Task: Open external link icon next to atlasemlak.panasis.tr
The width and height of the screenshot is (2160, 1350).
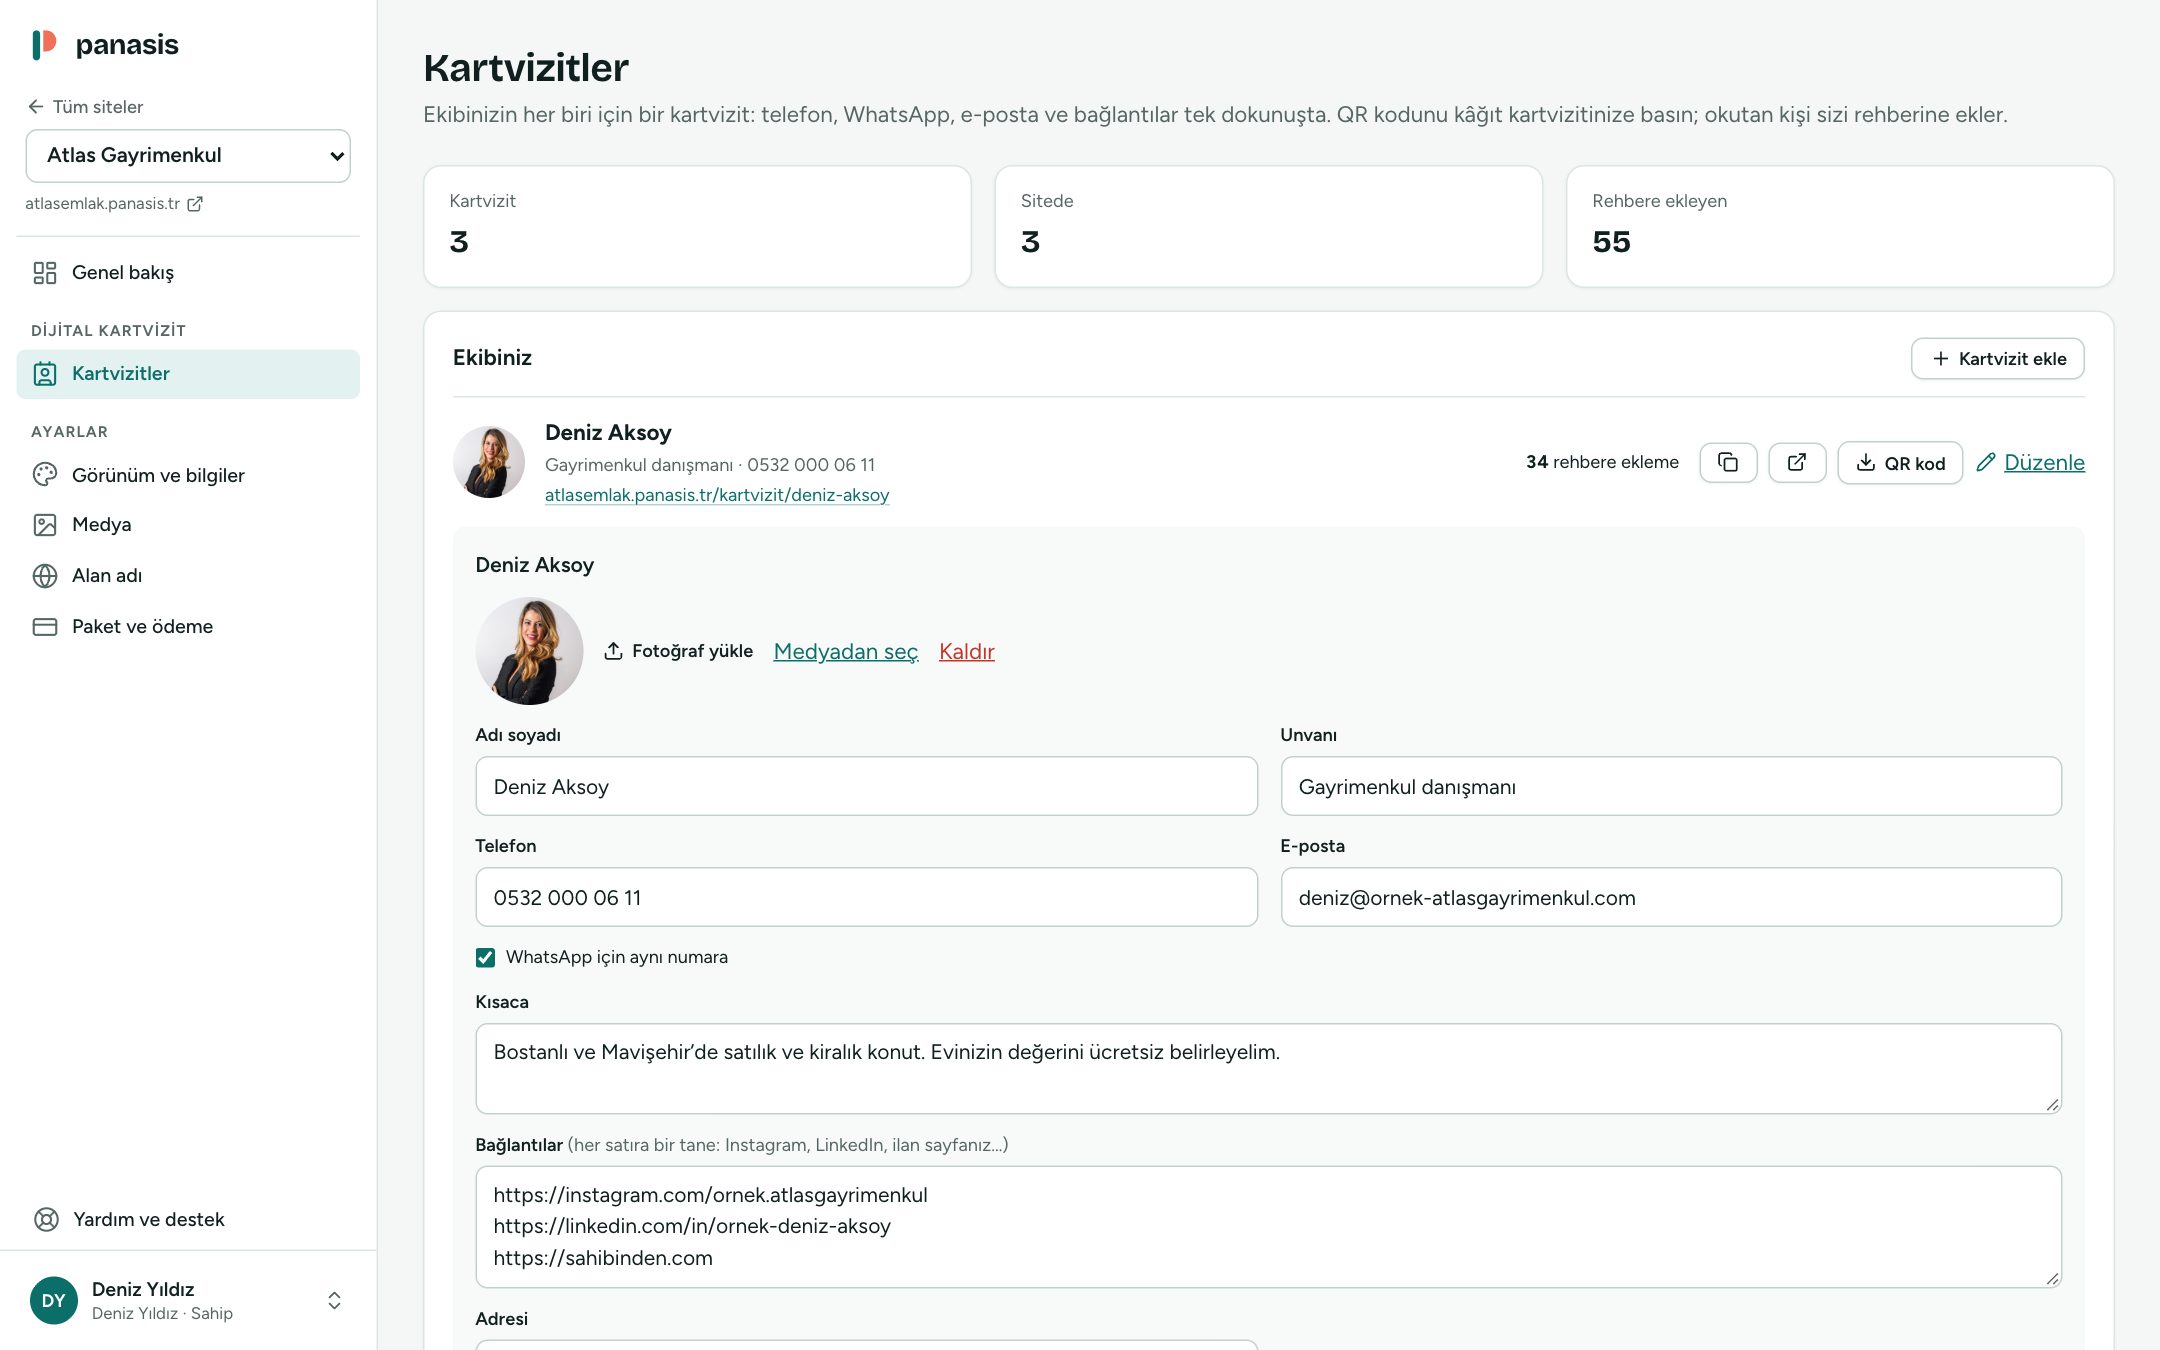Action: pyautogui.click(x=195, y=204)
